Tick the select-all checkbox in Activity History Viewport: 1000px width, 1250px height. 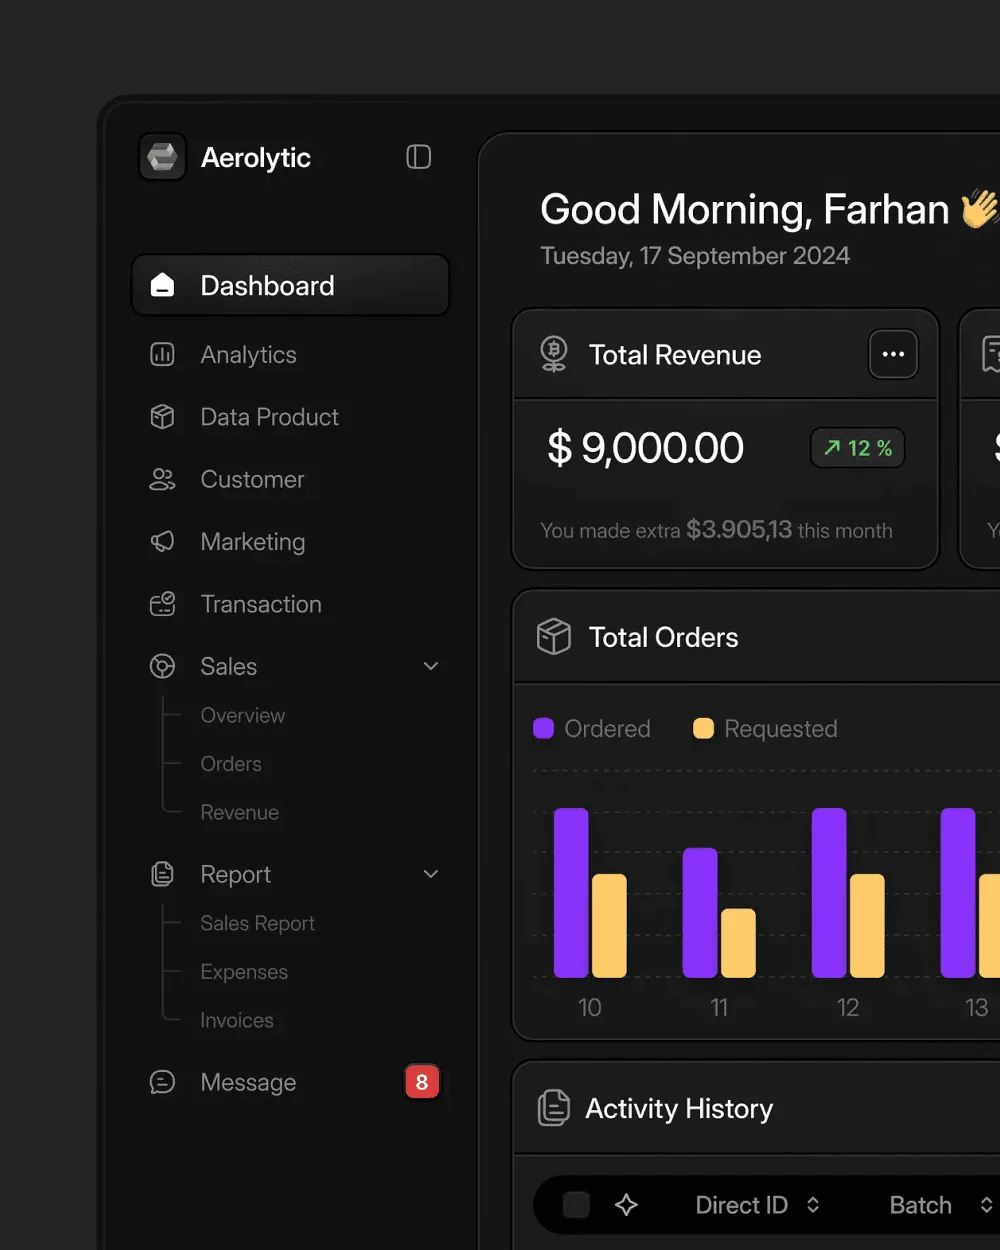point(576,1205)
